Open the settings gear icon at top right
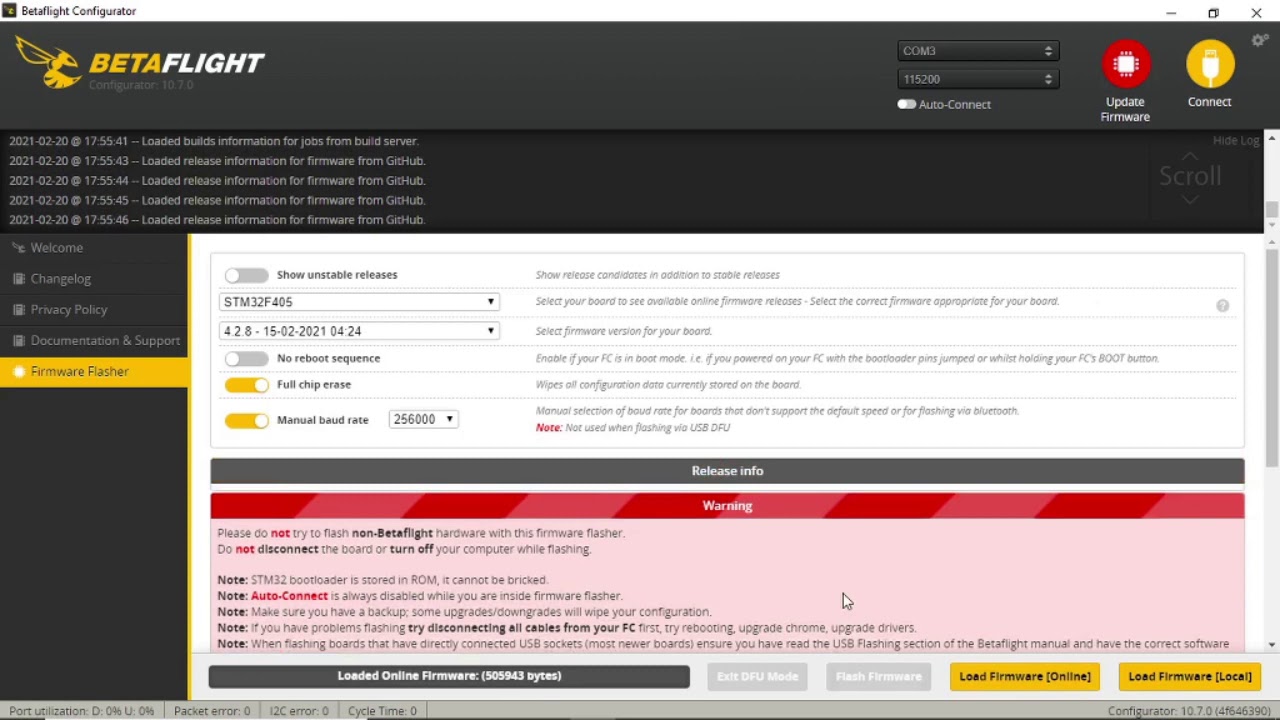This screenshot has height=720, width=1280. (x=1260, y=40)
